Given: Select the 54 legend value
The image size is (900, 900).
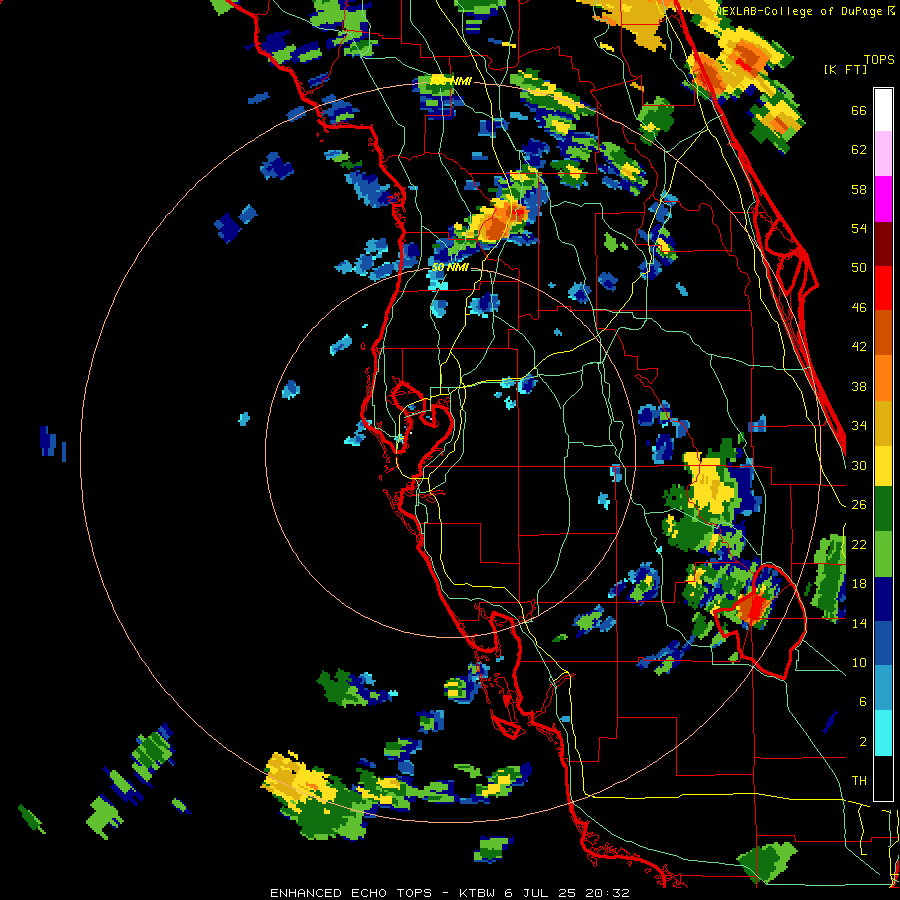Looking at the screenshot, I should 859,228.
